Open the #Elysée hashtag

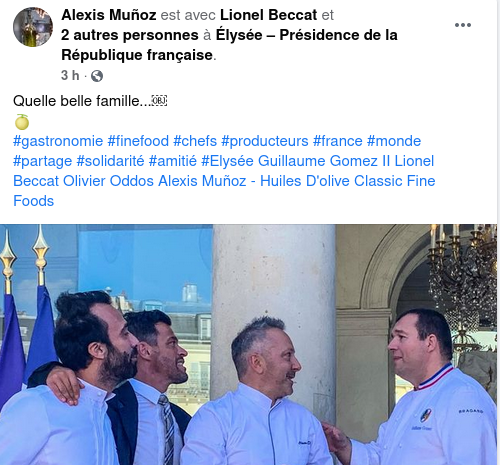click(227, 161)
